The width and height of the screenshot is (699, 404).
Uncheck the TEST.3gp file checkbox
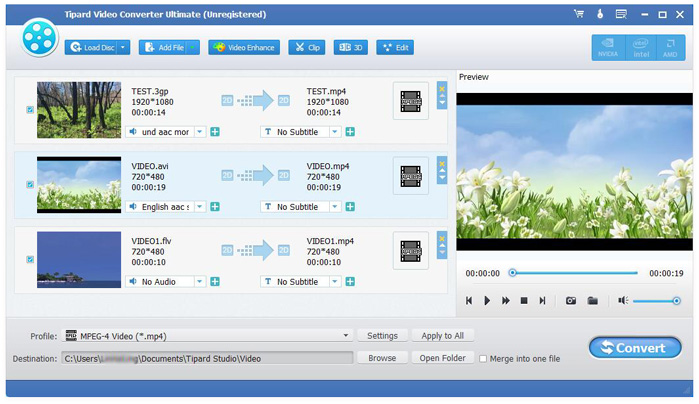point(30,109)
